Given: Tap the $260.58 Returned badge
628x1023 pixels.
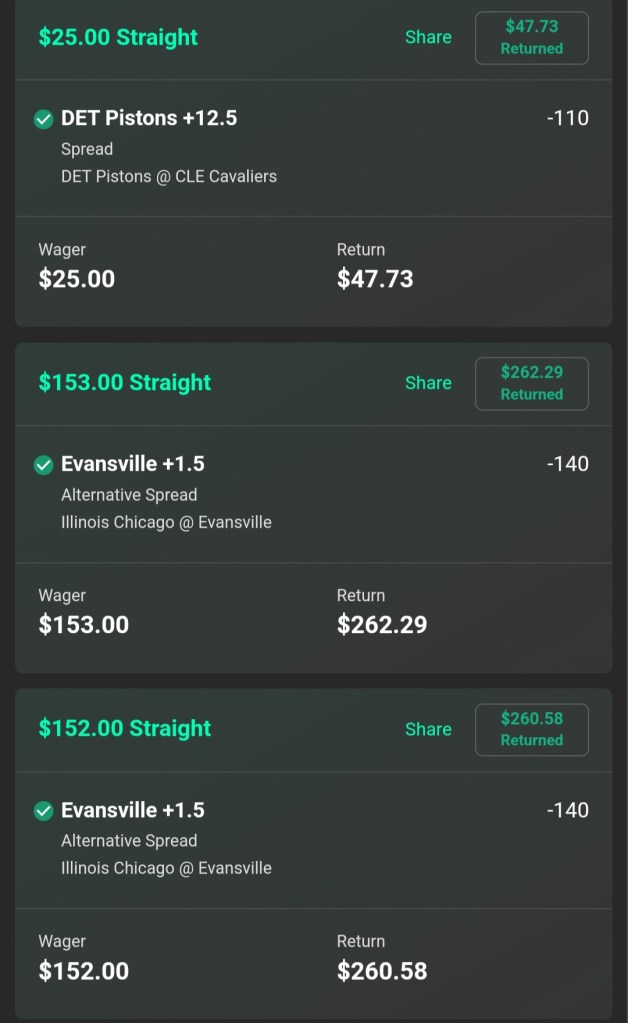Looking at the screenshot, I should [531, 730].
